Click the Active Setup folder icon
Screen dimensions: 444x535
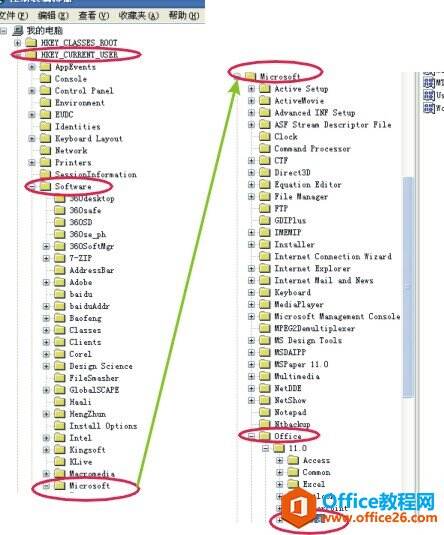pyautogui.click(x=265, y=89)
